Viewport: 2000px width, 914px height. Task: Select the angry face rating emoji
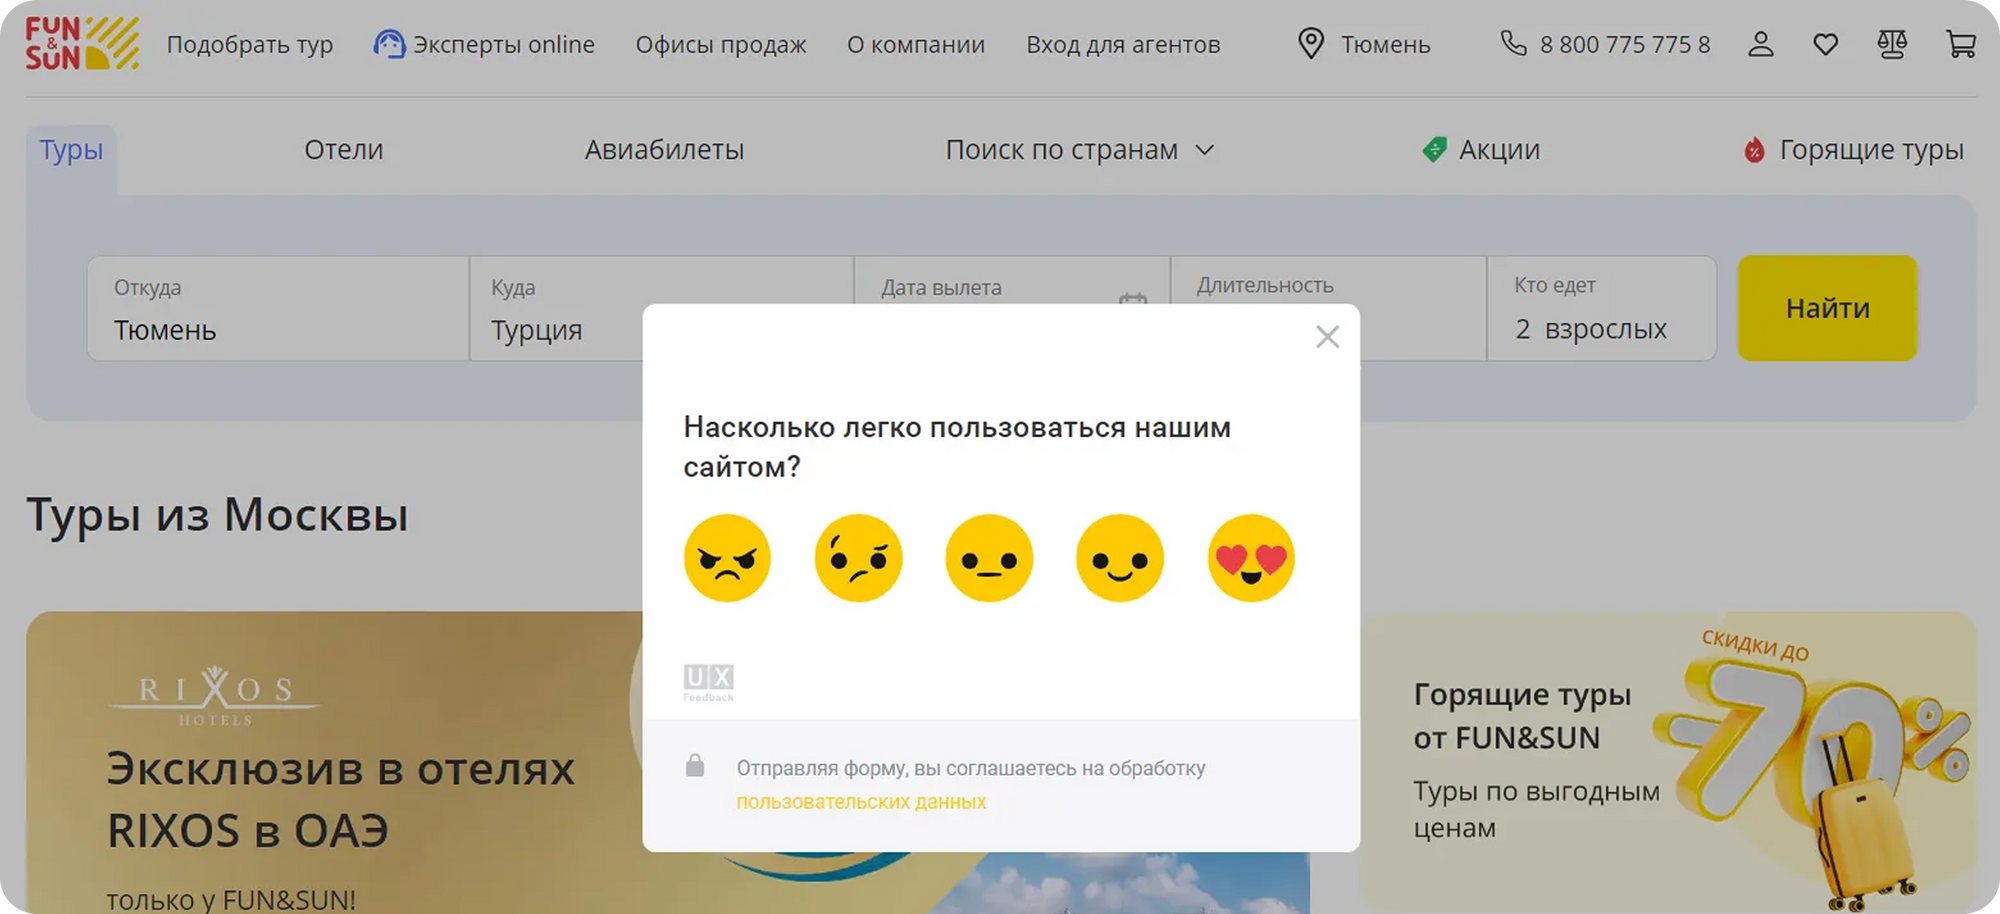(x=727, y=558)
